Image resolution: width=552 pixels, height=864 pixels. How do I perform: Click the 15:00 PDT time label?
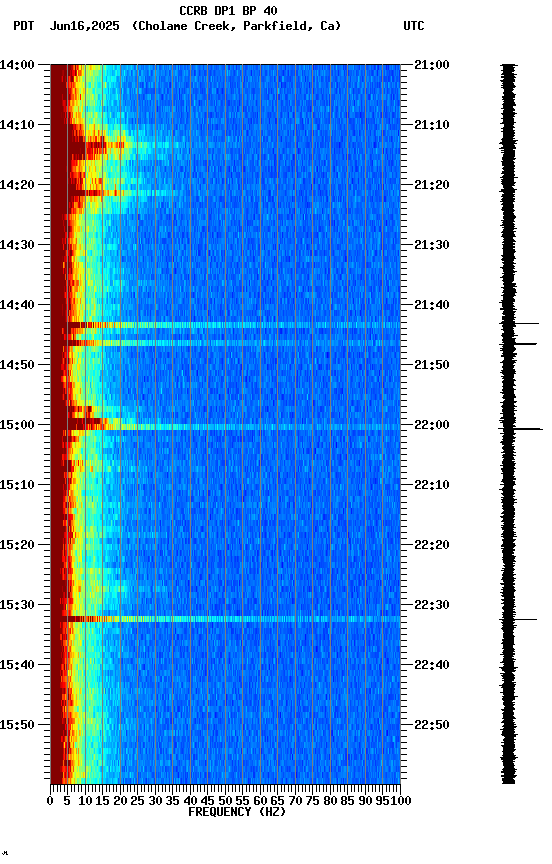17,425
